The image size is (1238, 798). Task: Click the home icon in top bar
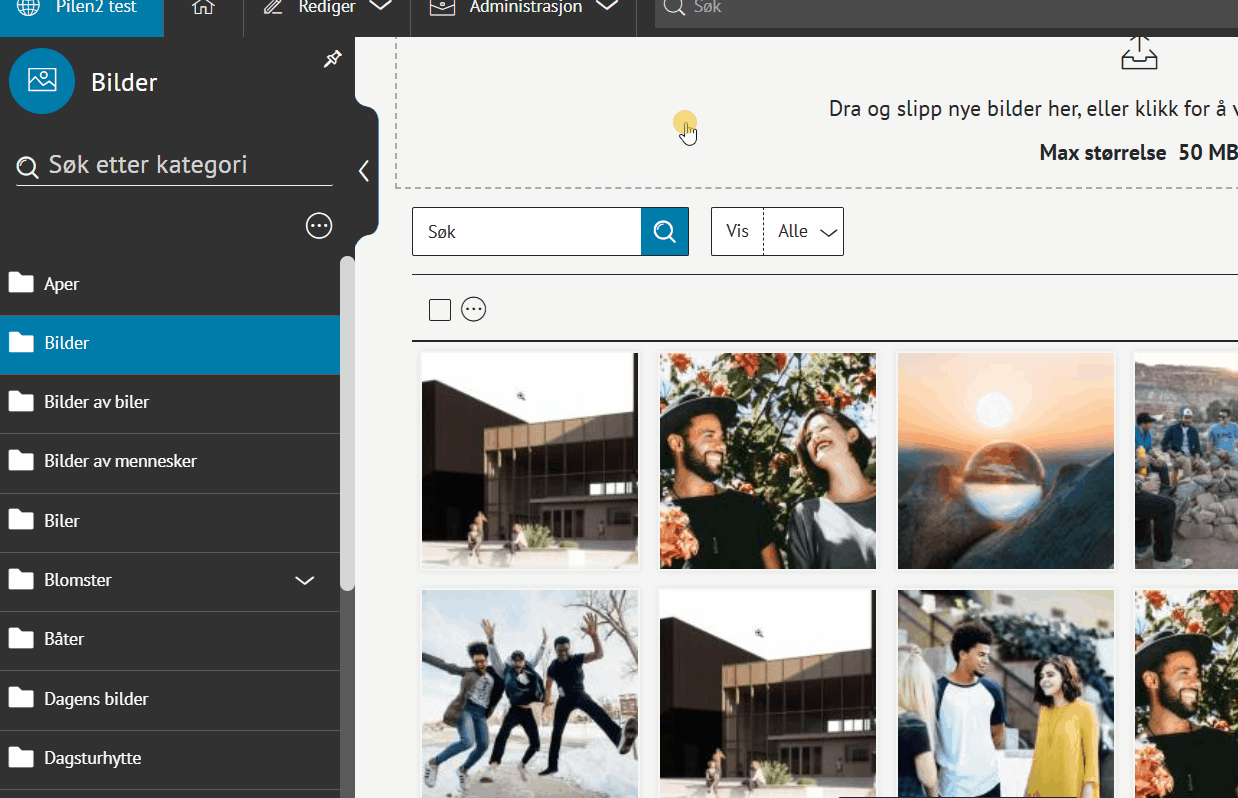(203, 8)
